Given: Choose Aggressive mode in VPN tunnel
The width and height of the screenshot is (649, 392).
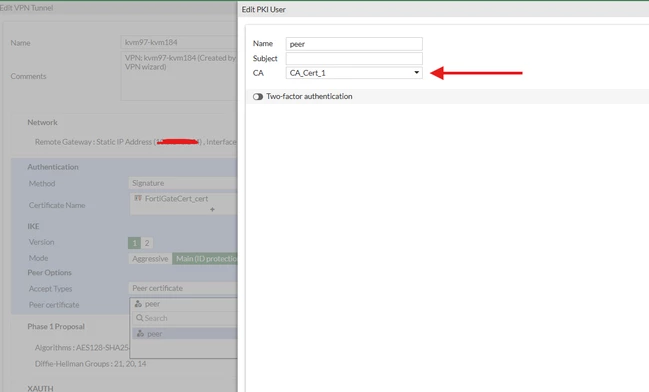Looking at the screenshot, I should [150, 259].
